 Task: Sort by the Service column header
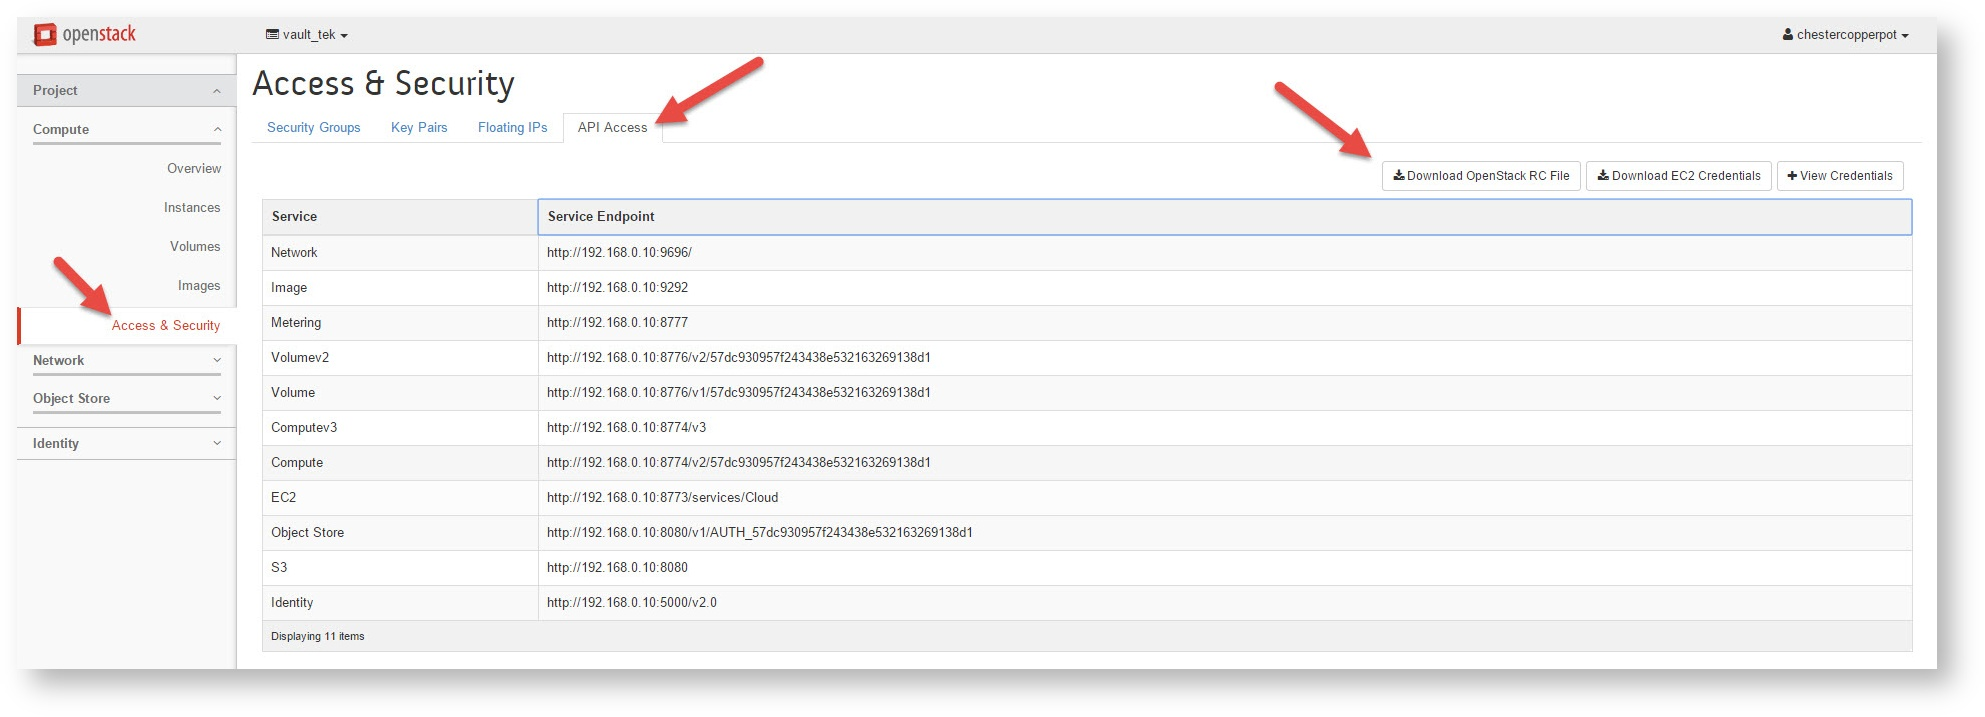coord(400,217)
